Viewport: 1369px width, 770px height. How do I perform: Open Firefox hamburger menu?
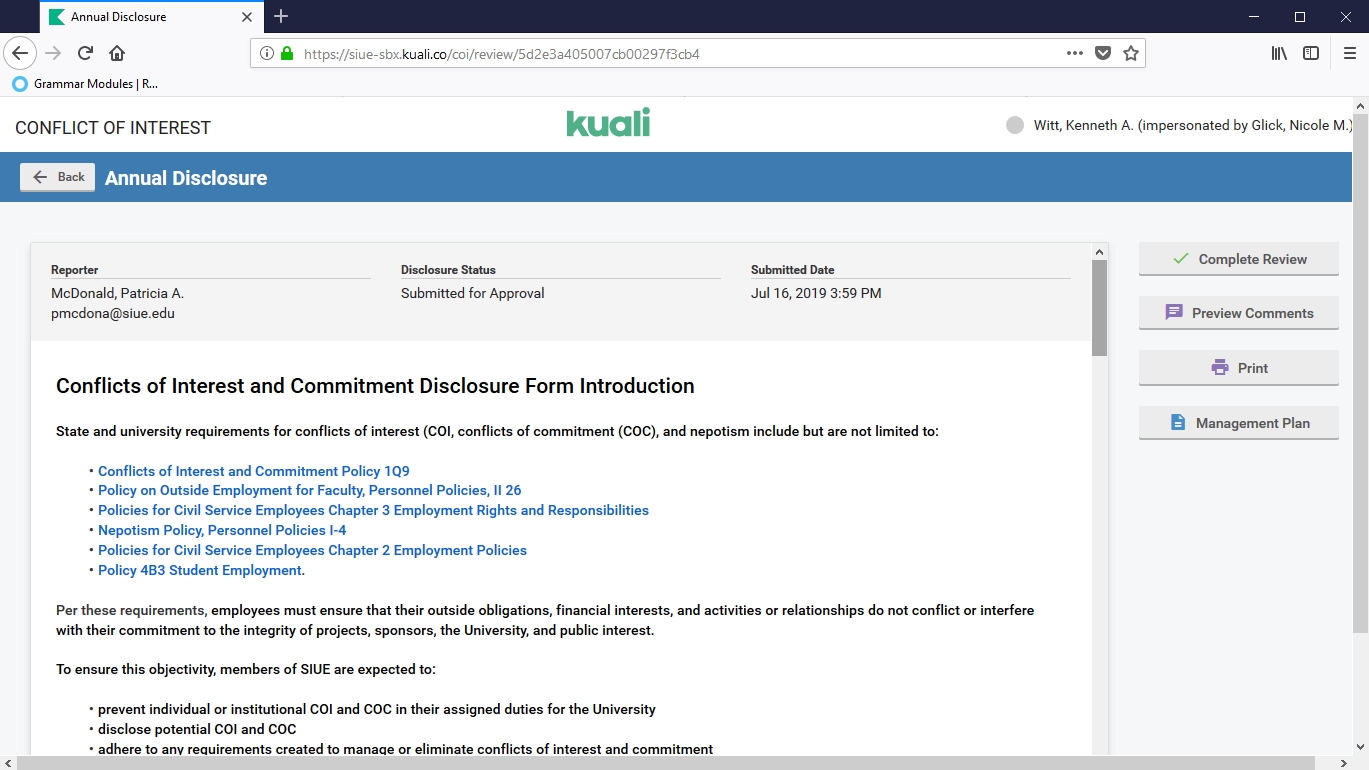1349,53
